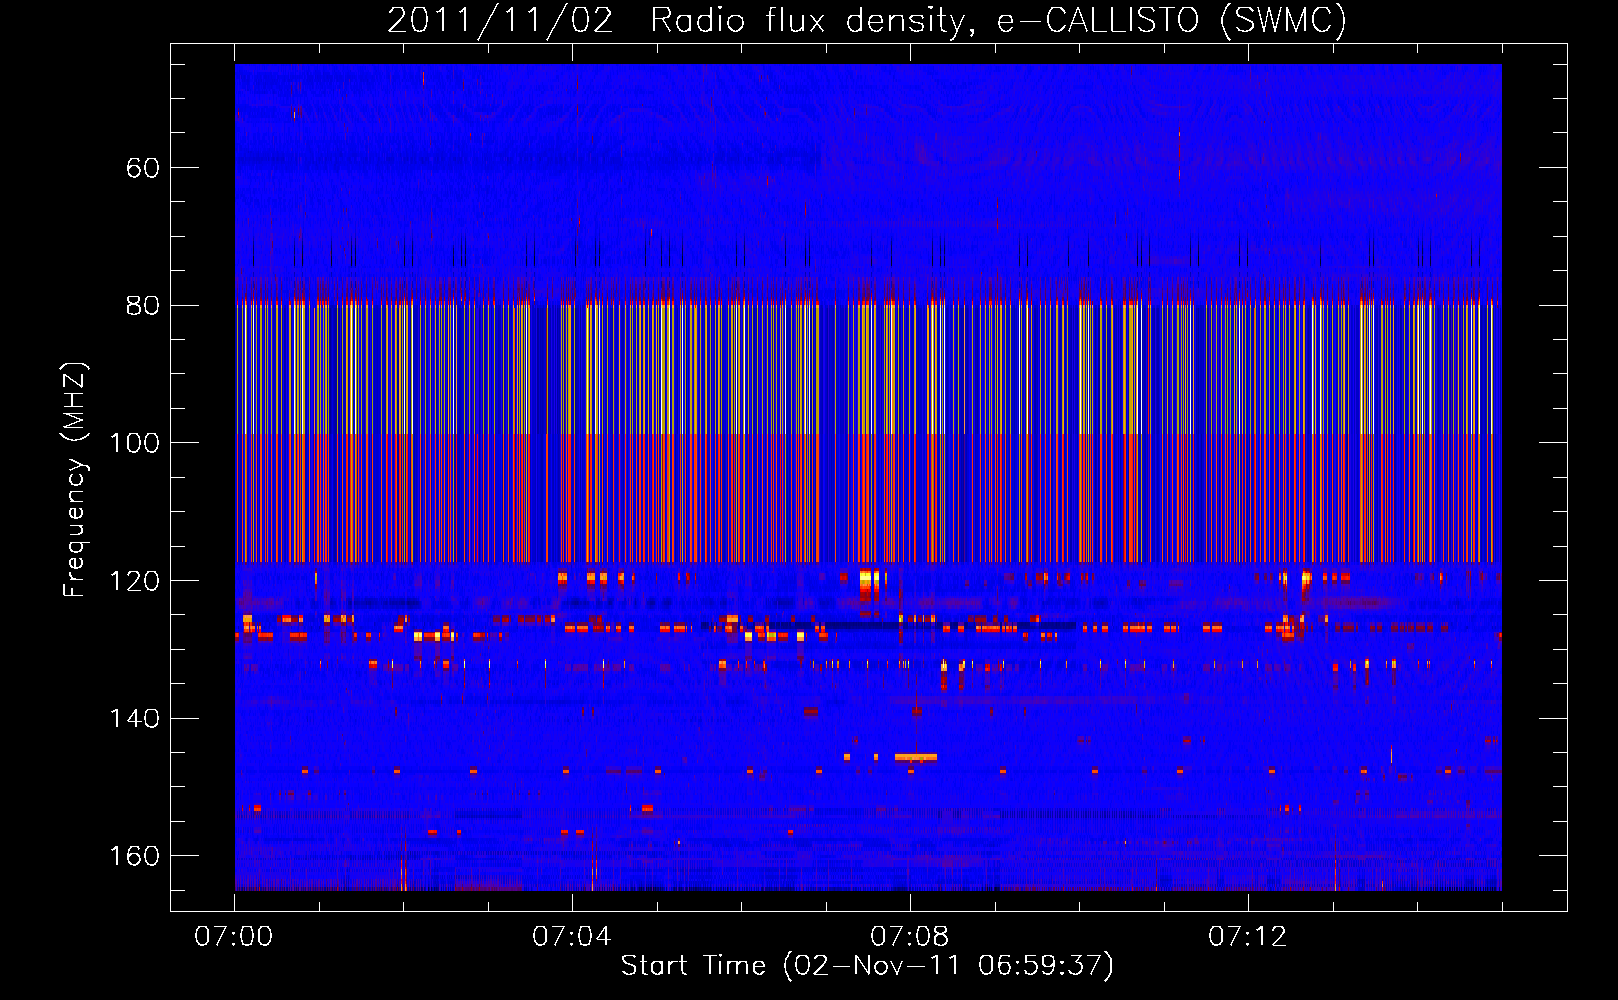The width and height of the screenshot is (1618, 1000).
Task: Click the 07:12 time tick label
Action: [x=1248, y=937]
